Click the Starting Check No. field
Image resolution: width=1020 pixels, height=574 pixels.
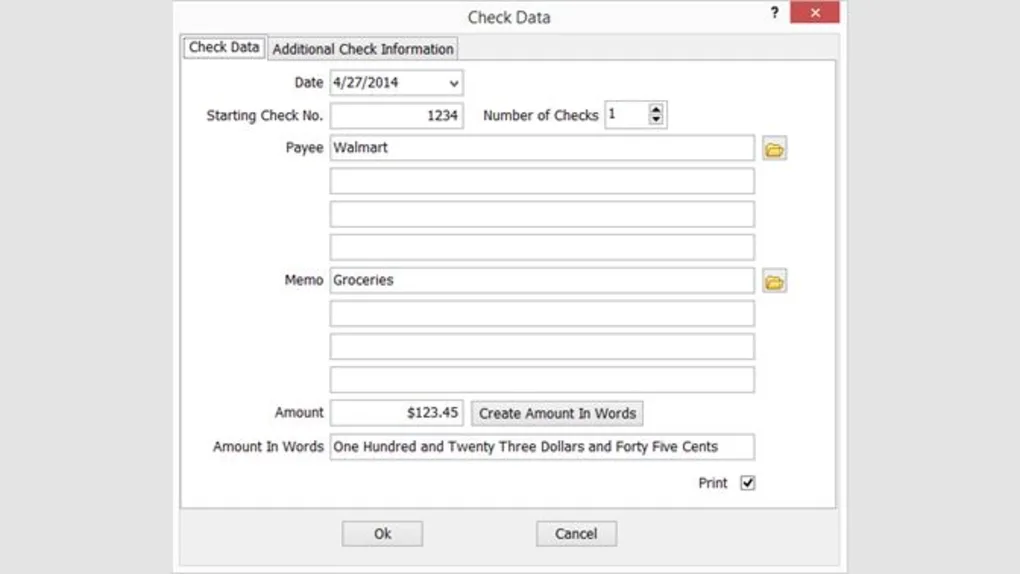click(x=397, y=116)
